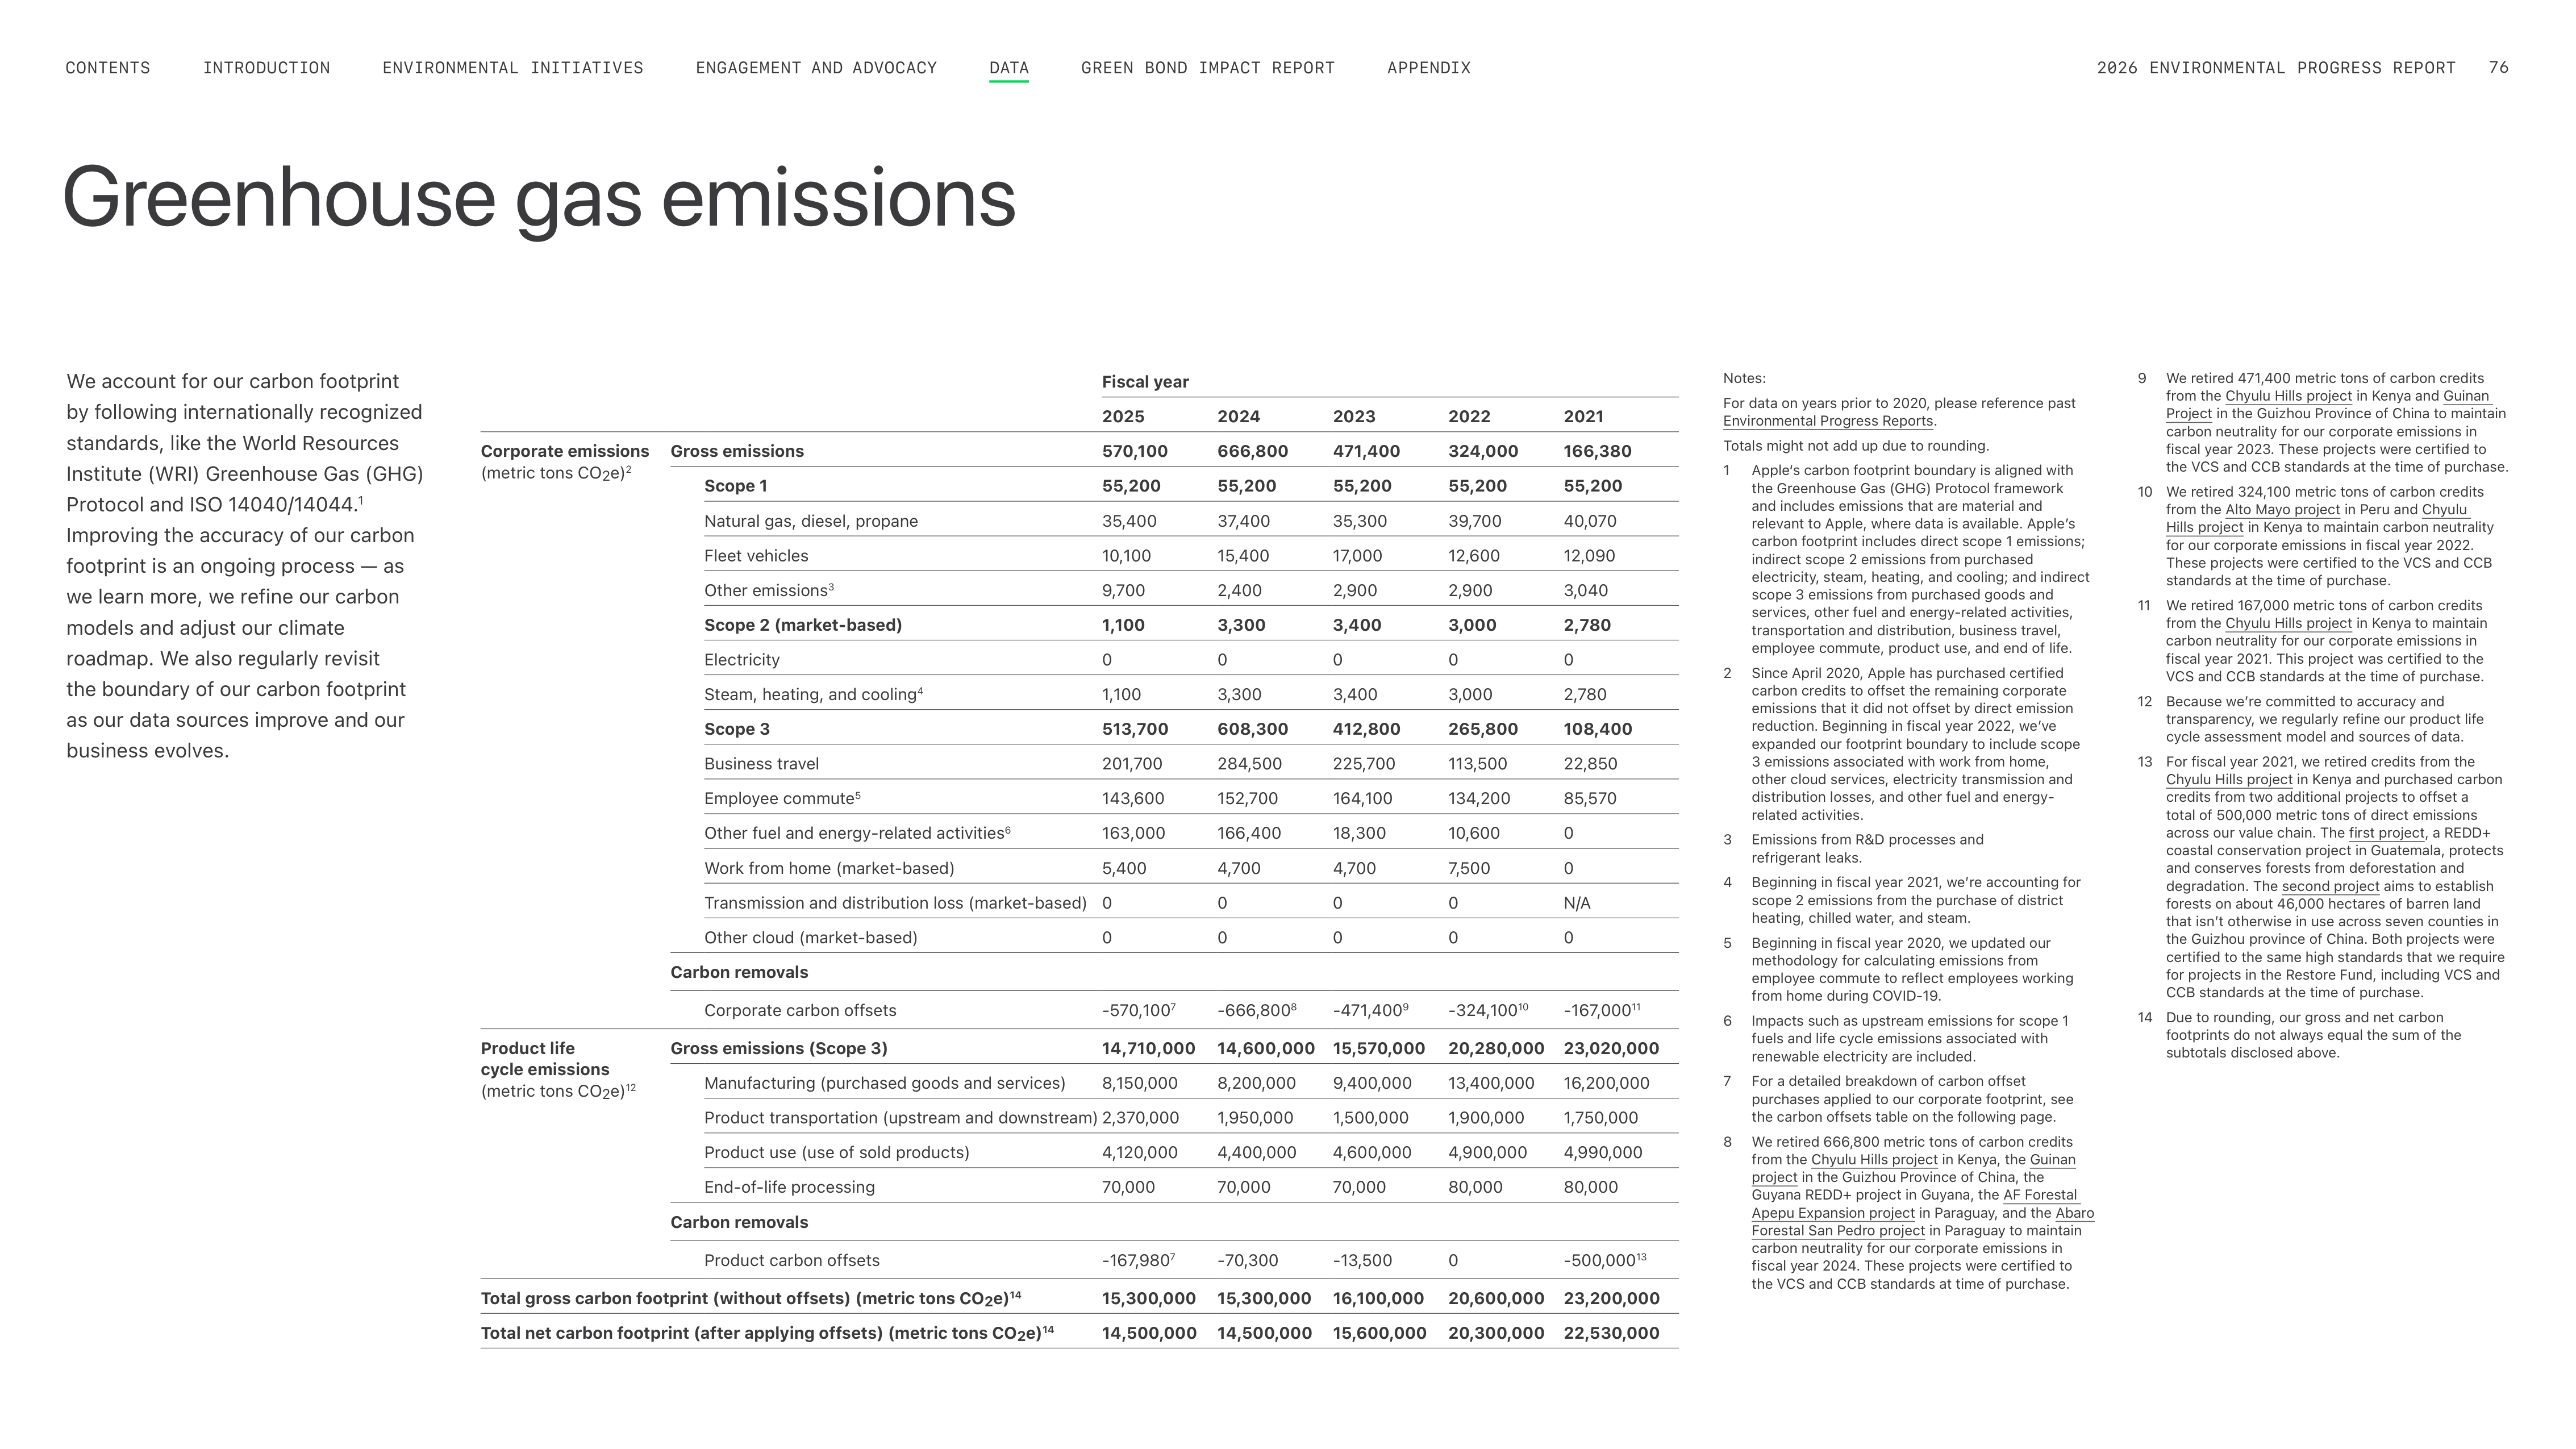Click the '2025' fiscal year column header
Image resolution: width=2576 pixels, height=1449 pixels.
[x=1123, y=417]
